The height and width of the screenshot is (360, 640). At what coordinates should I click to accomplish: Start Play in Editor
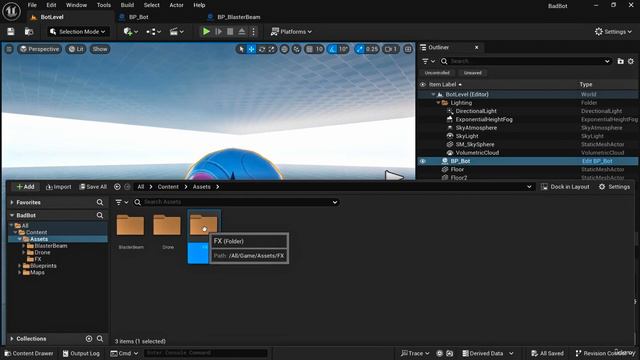[x=206, y=31]
